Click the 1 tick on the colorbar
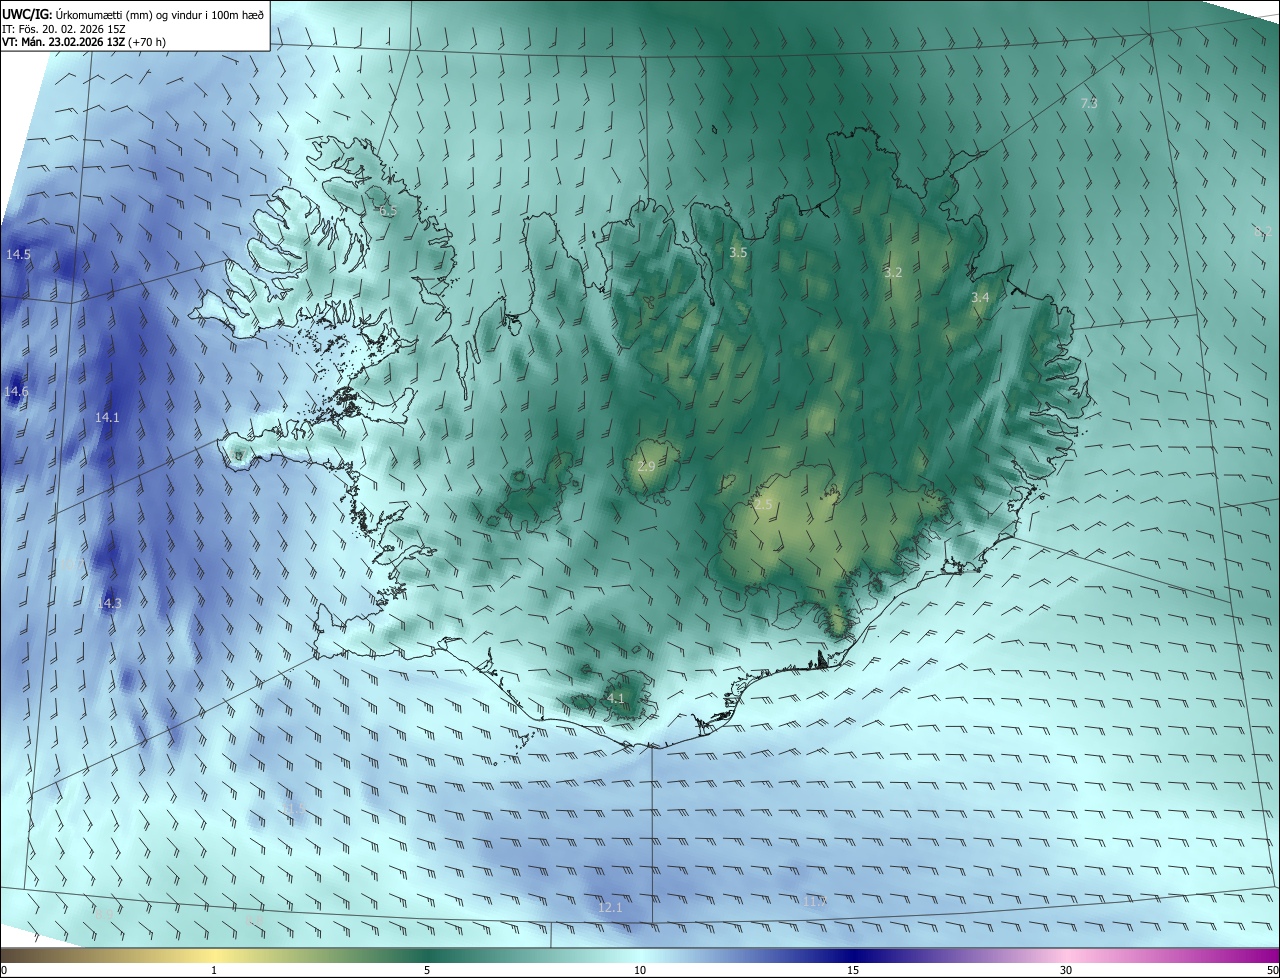The image size is (1280, 978). point(214,971)
